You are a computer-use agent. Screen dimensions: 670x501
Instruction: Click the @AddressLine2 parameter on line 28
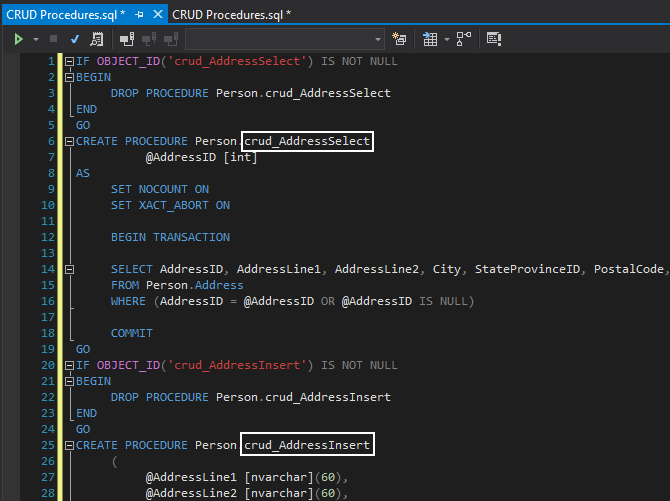click(x=191, y=493)
